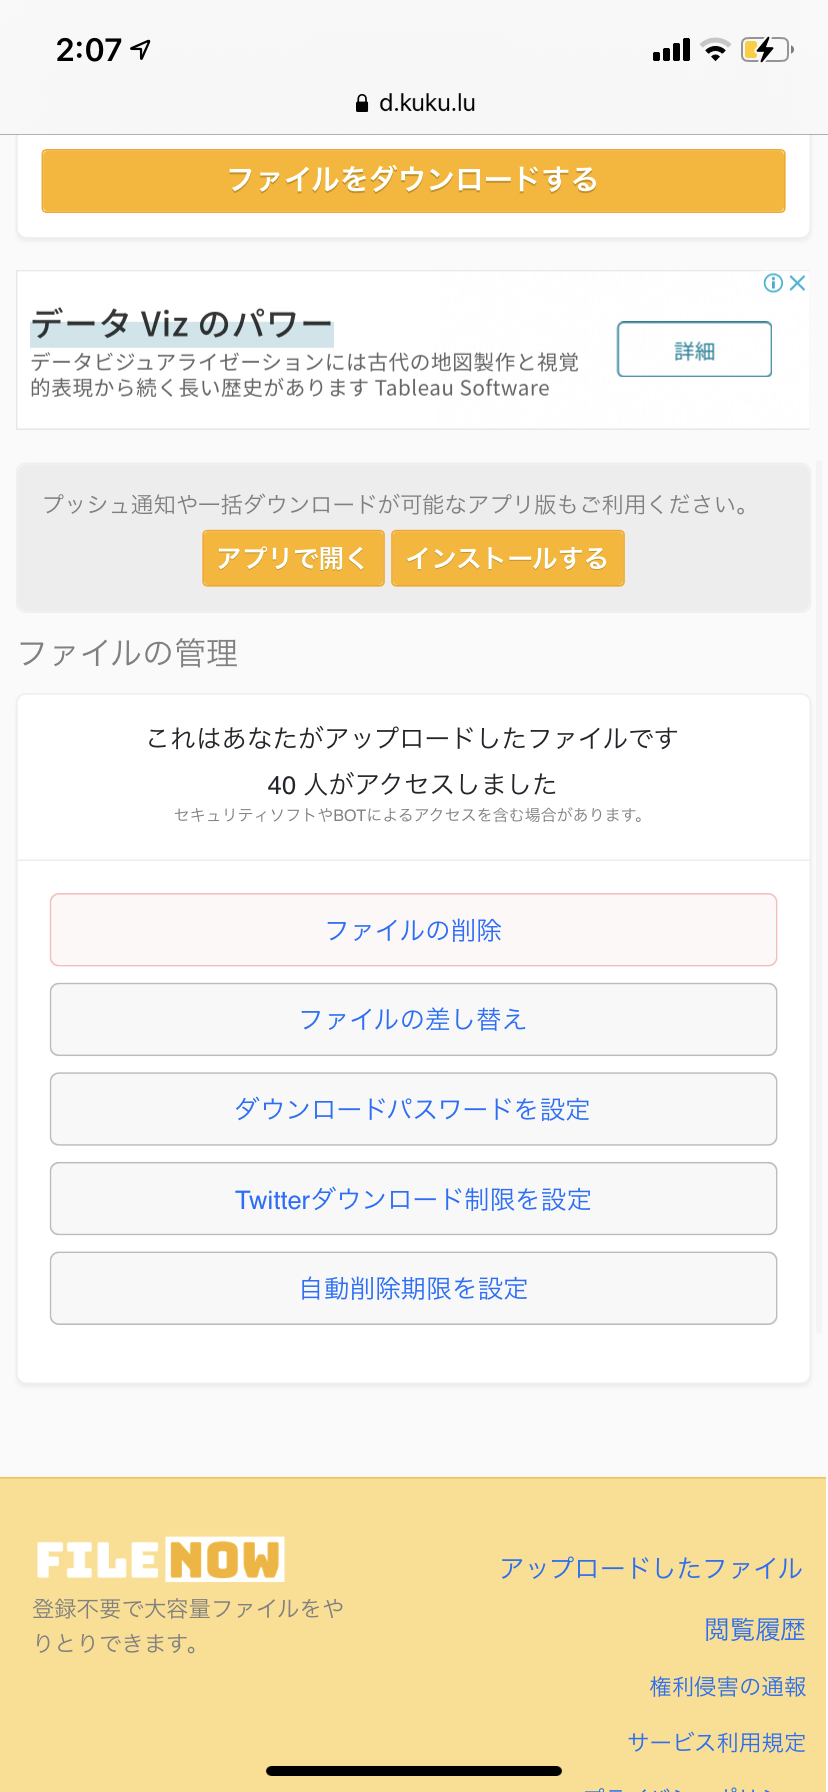Tap the FileNow logo in footer
Image resolution: width=828 pixels, height=1792 pixels.
tap(160, 1559)
